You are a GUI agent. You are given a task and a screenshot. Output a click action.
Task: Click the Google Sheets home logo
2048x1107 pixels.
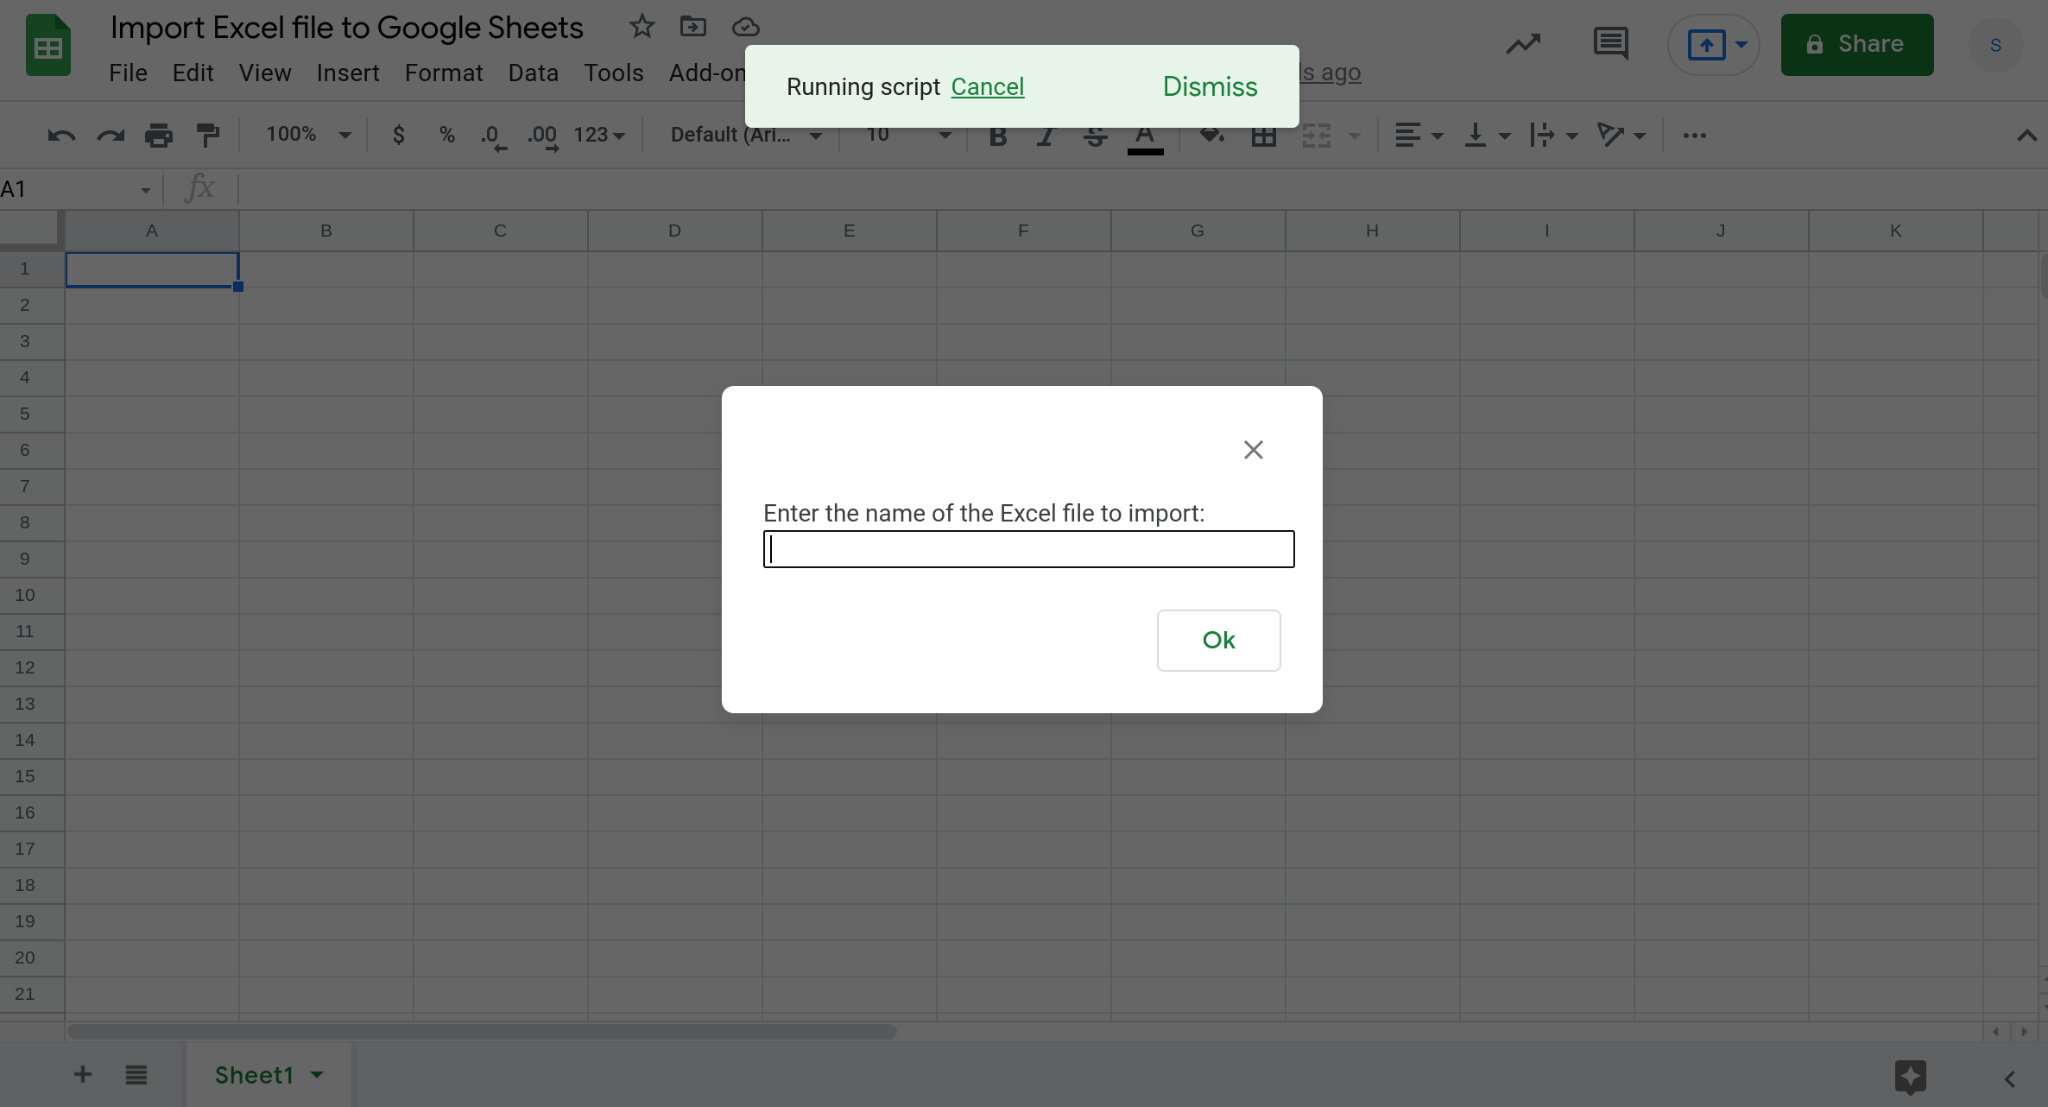tap(48, 46)
